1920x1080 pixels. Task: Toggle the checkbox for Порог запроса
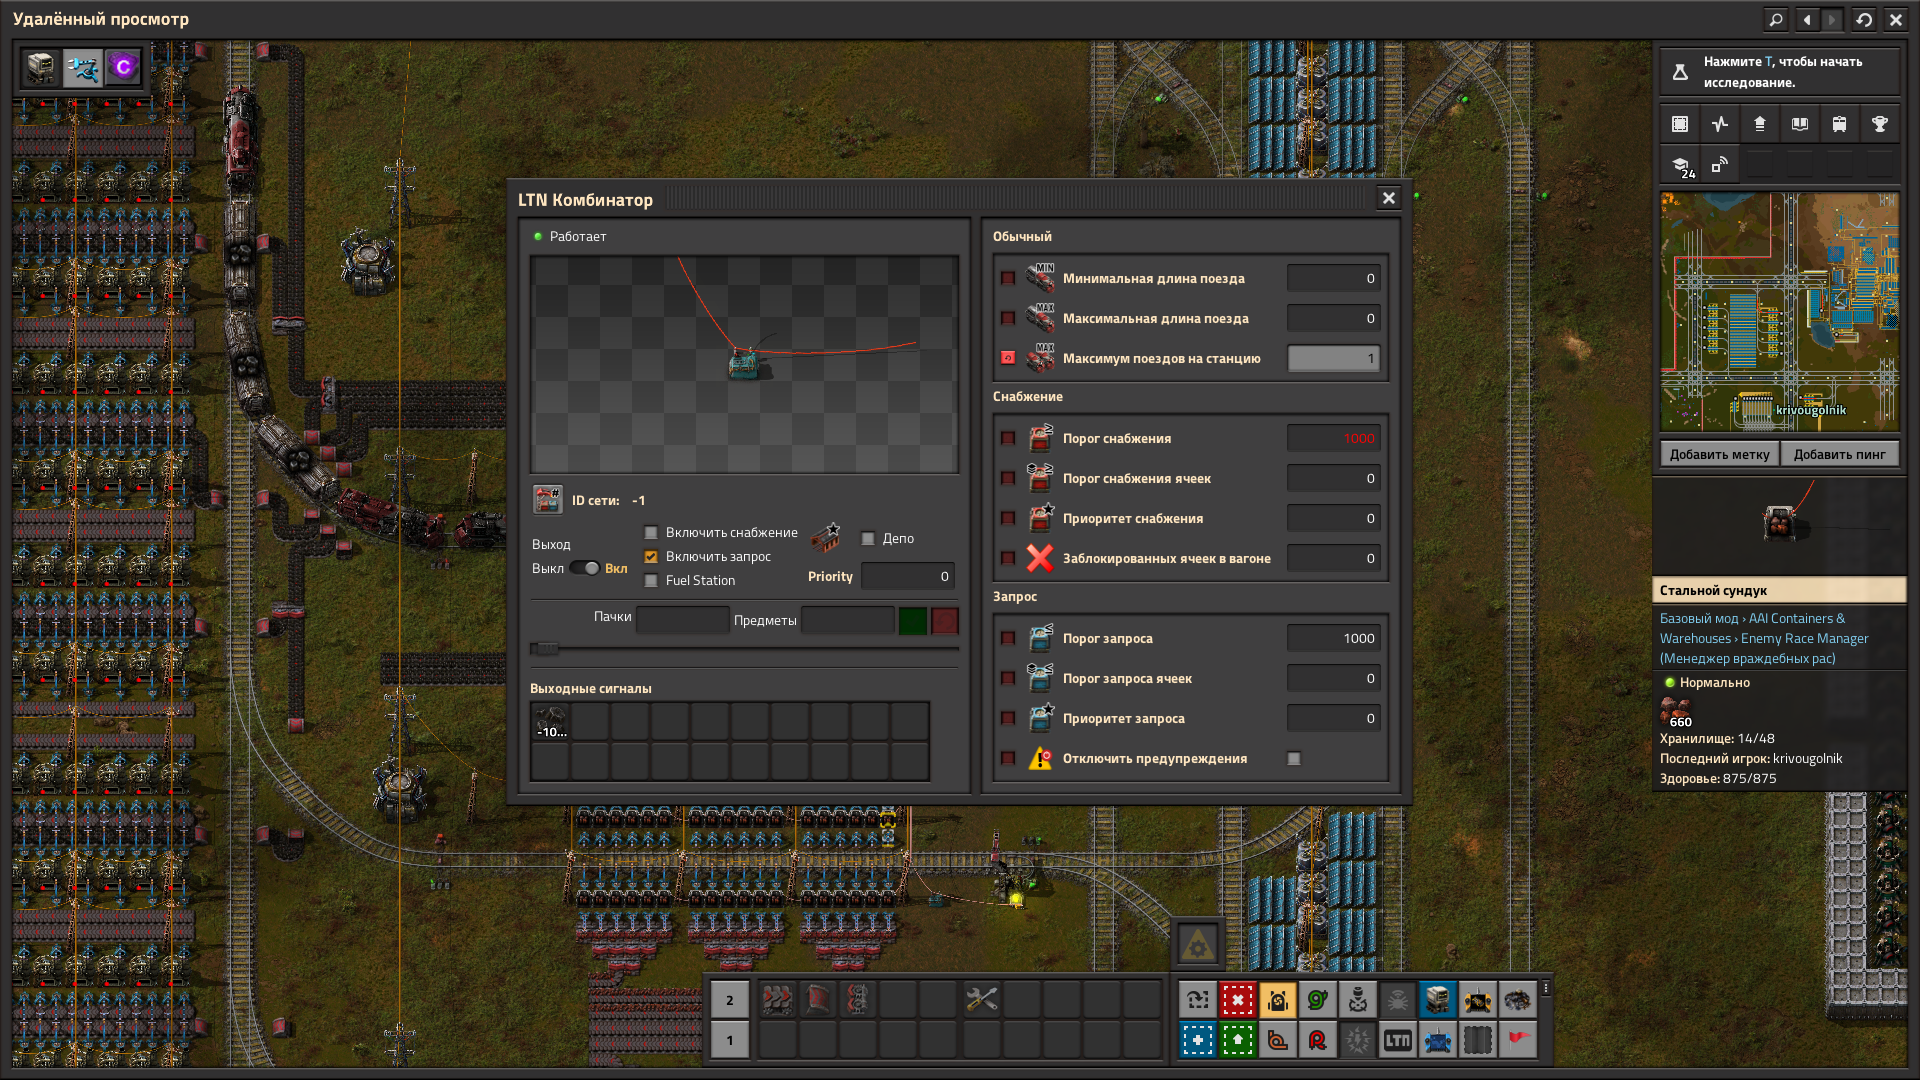tap(1008, 638)
